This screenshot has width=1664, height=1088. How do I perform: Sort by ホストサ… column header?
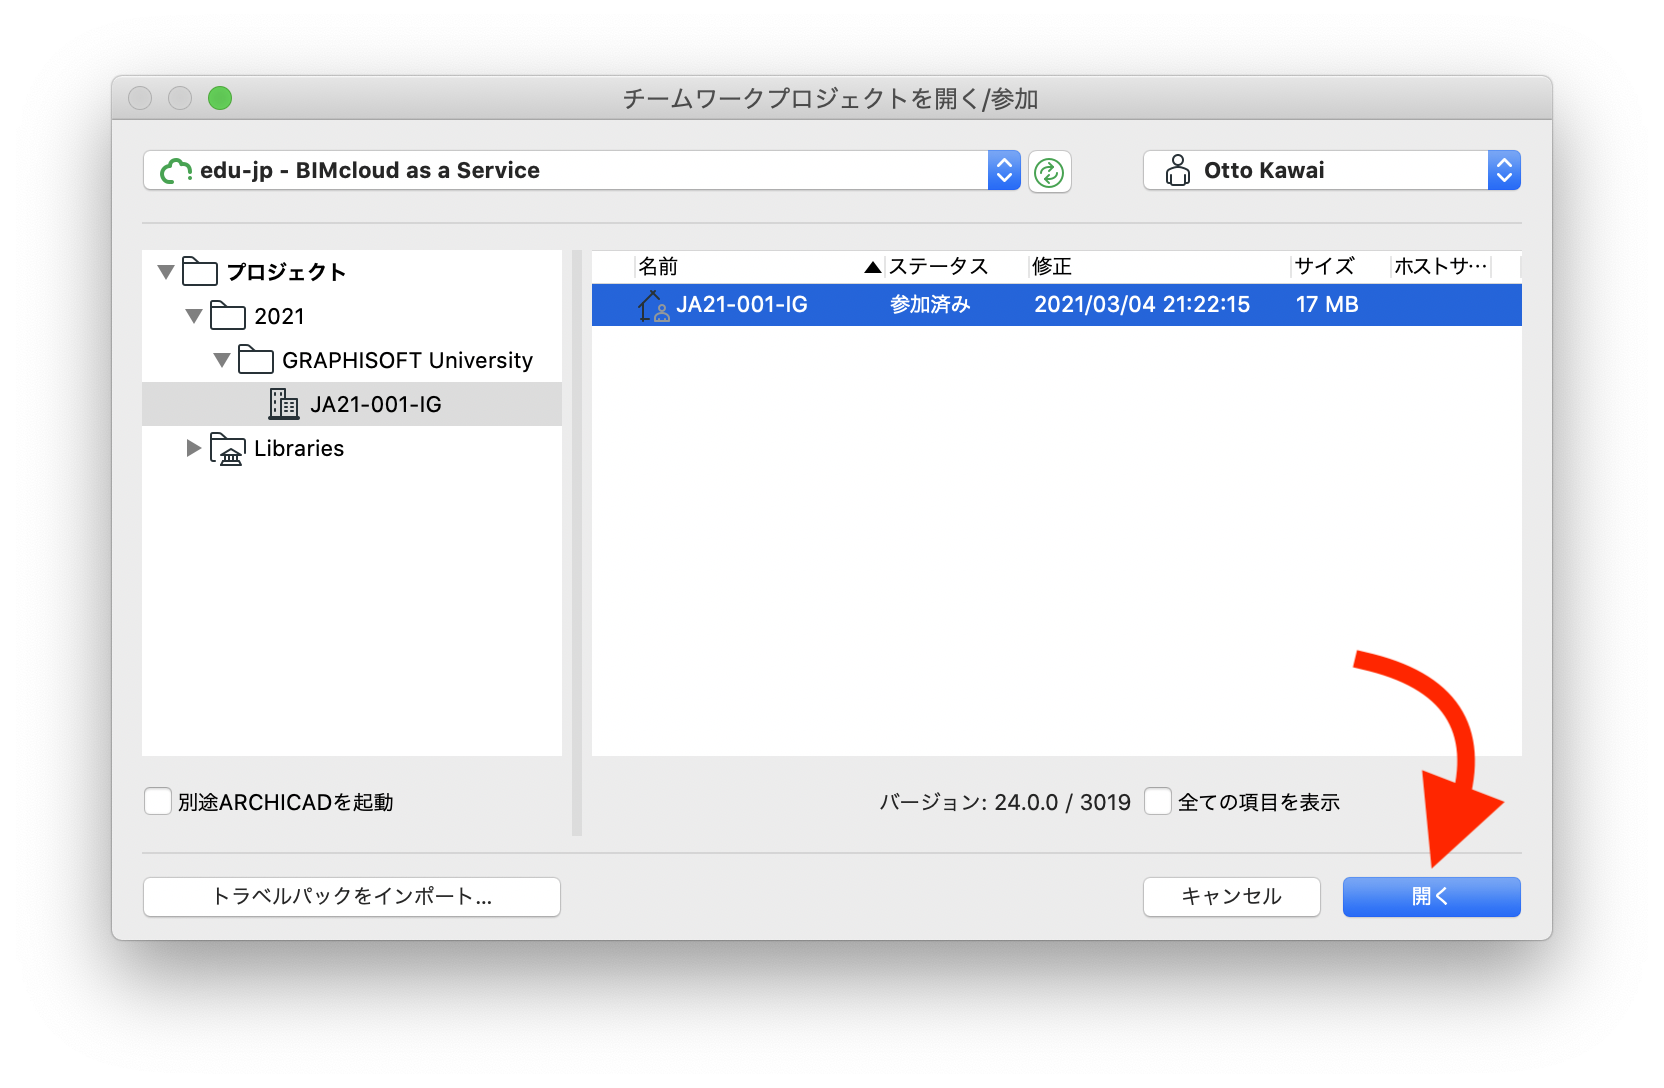point(1441,267)
